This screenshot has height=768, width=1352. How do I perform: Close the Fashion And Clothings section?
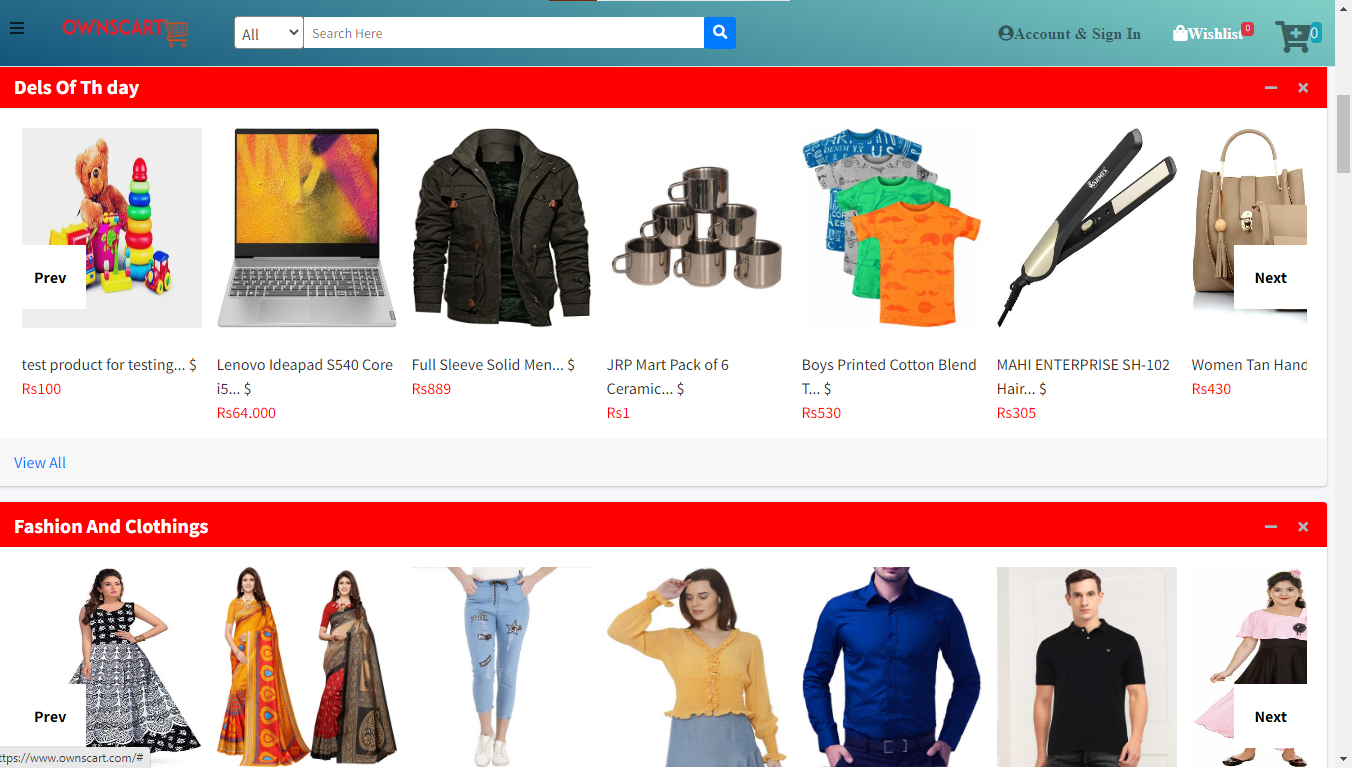[1303, 527]
